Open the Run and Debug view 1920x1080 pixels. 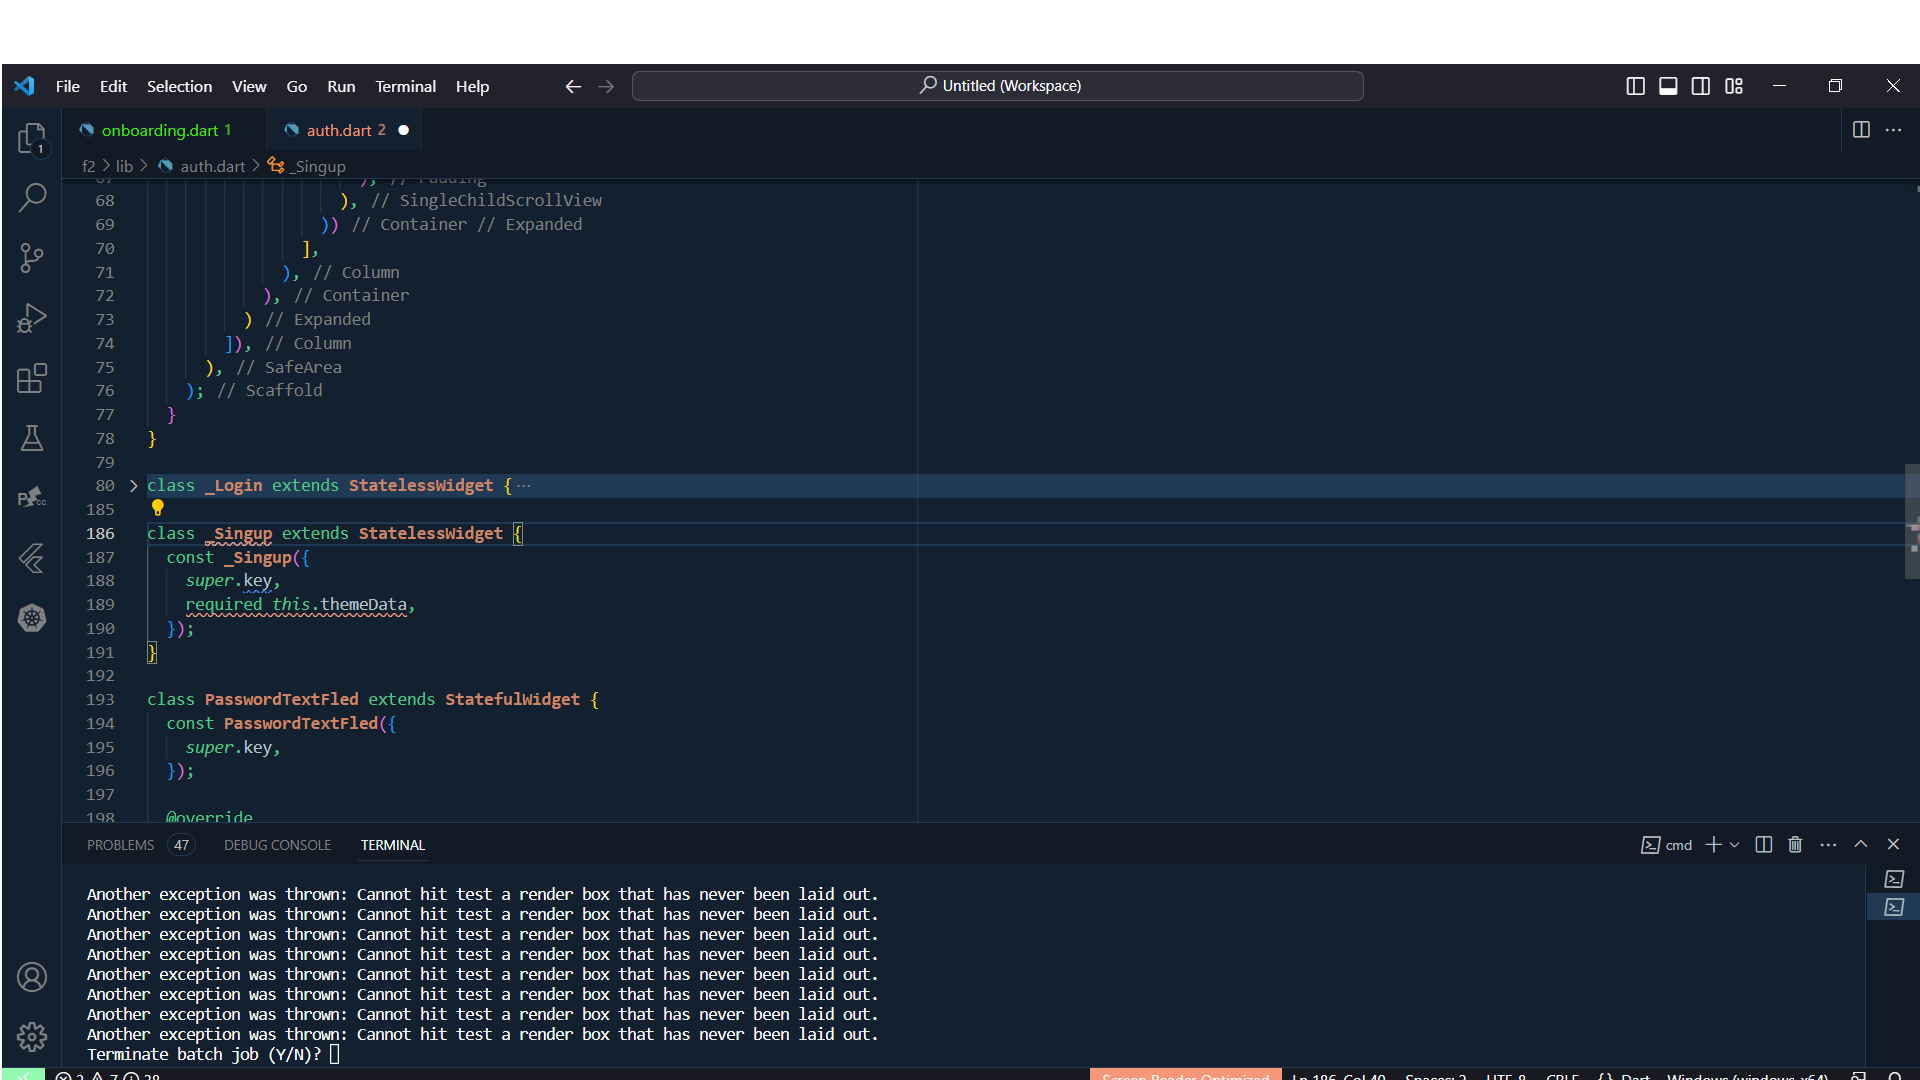(x=32, y=318)
